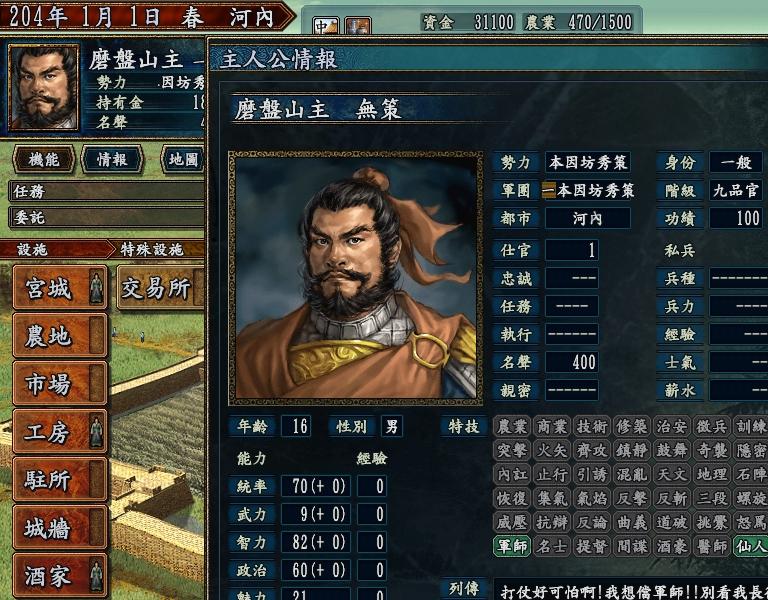Open the 交易所 special facility
768x600 pixels.
point(161,288)
